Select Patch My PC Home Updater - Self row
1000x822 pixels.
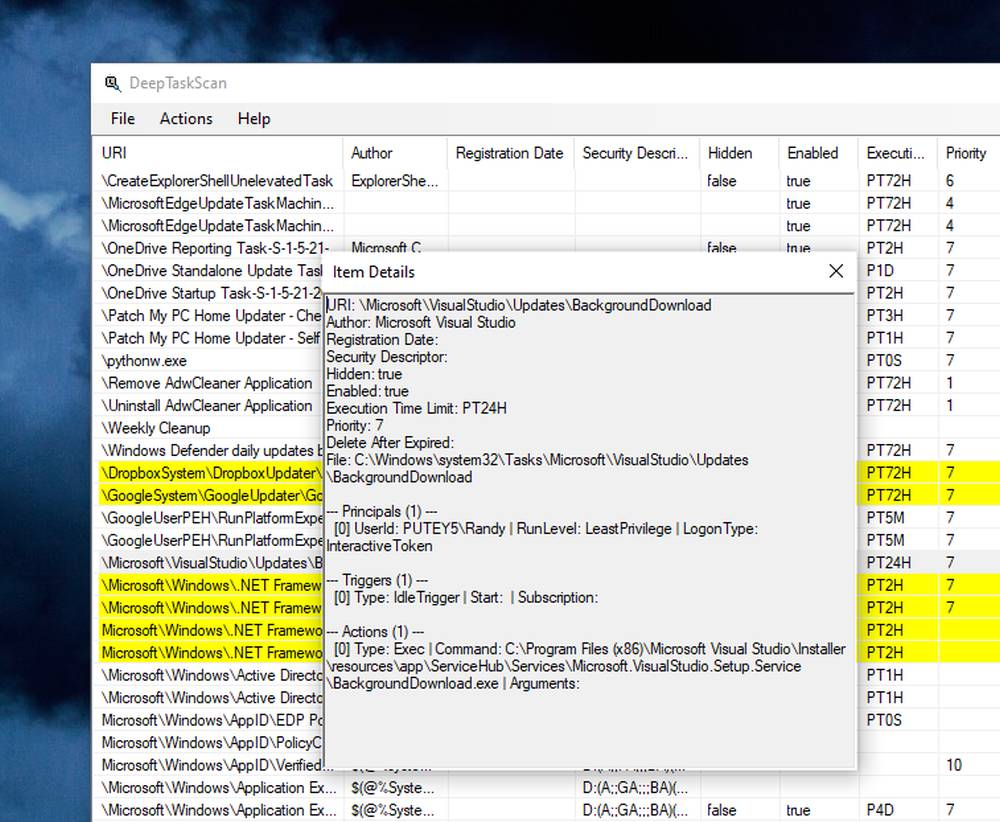(212, 338)
